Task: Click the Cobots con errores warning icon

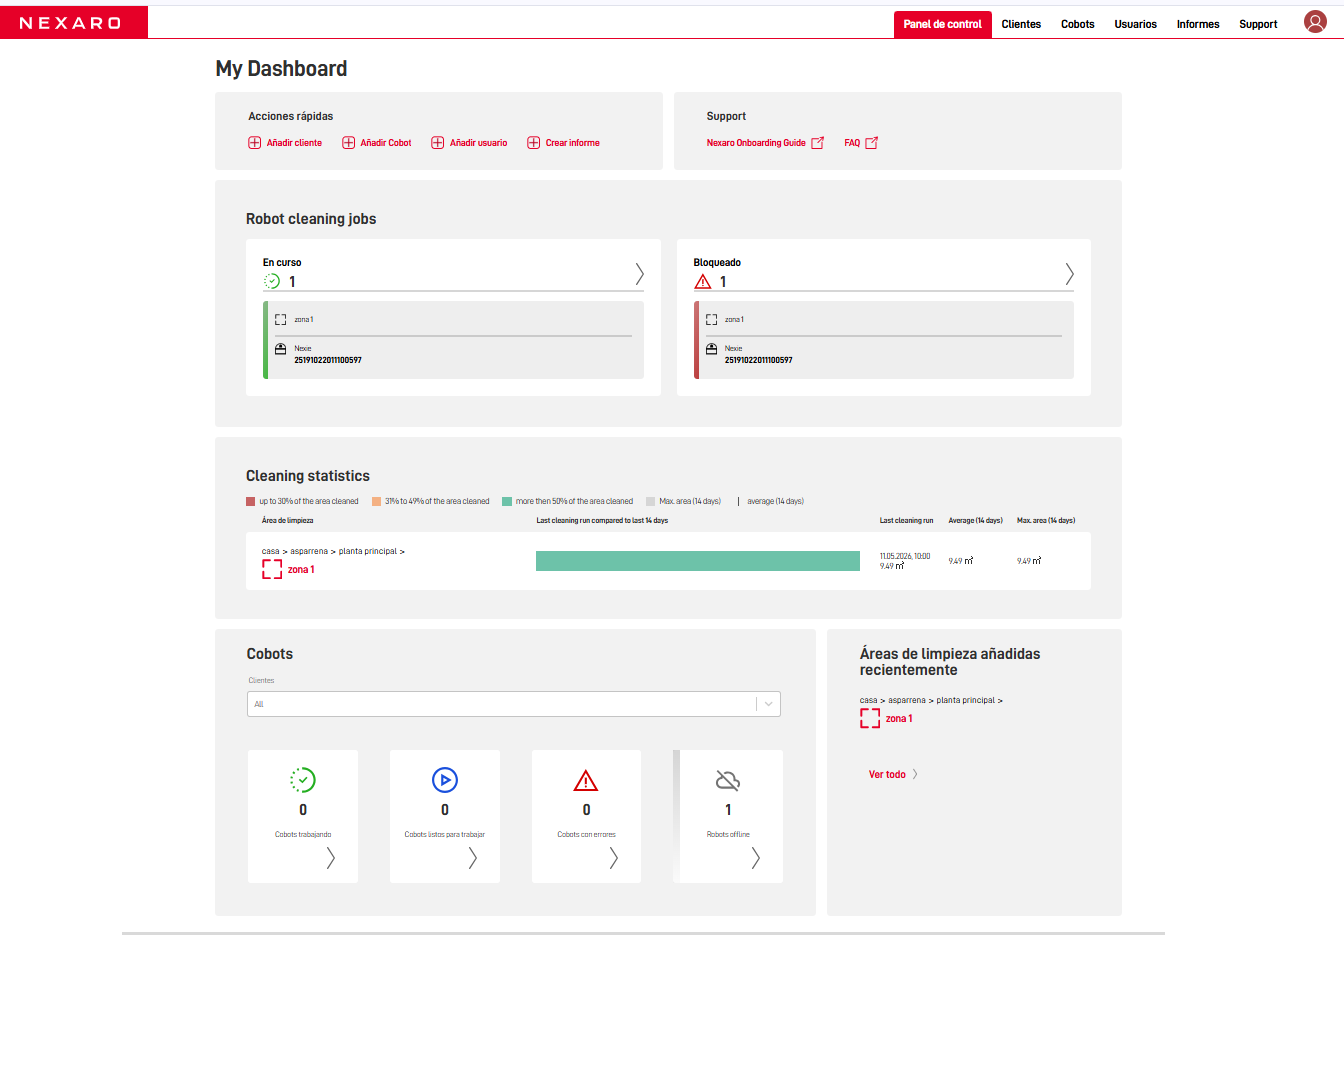Action: (x=586, y=780)
